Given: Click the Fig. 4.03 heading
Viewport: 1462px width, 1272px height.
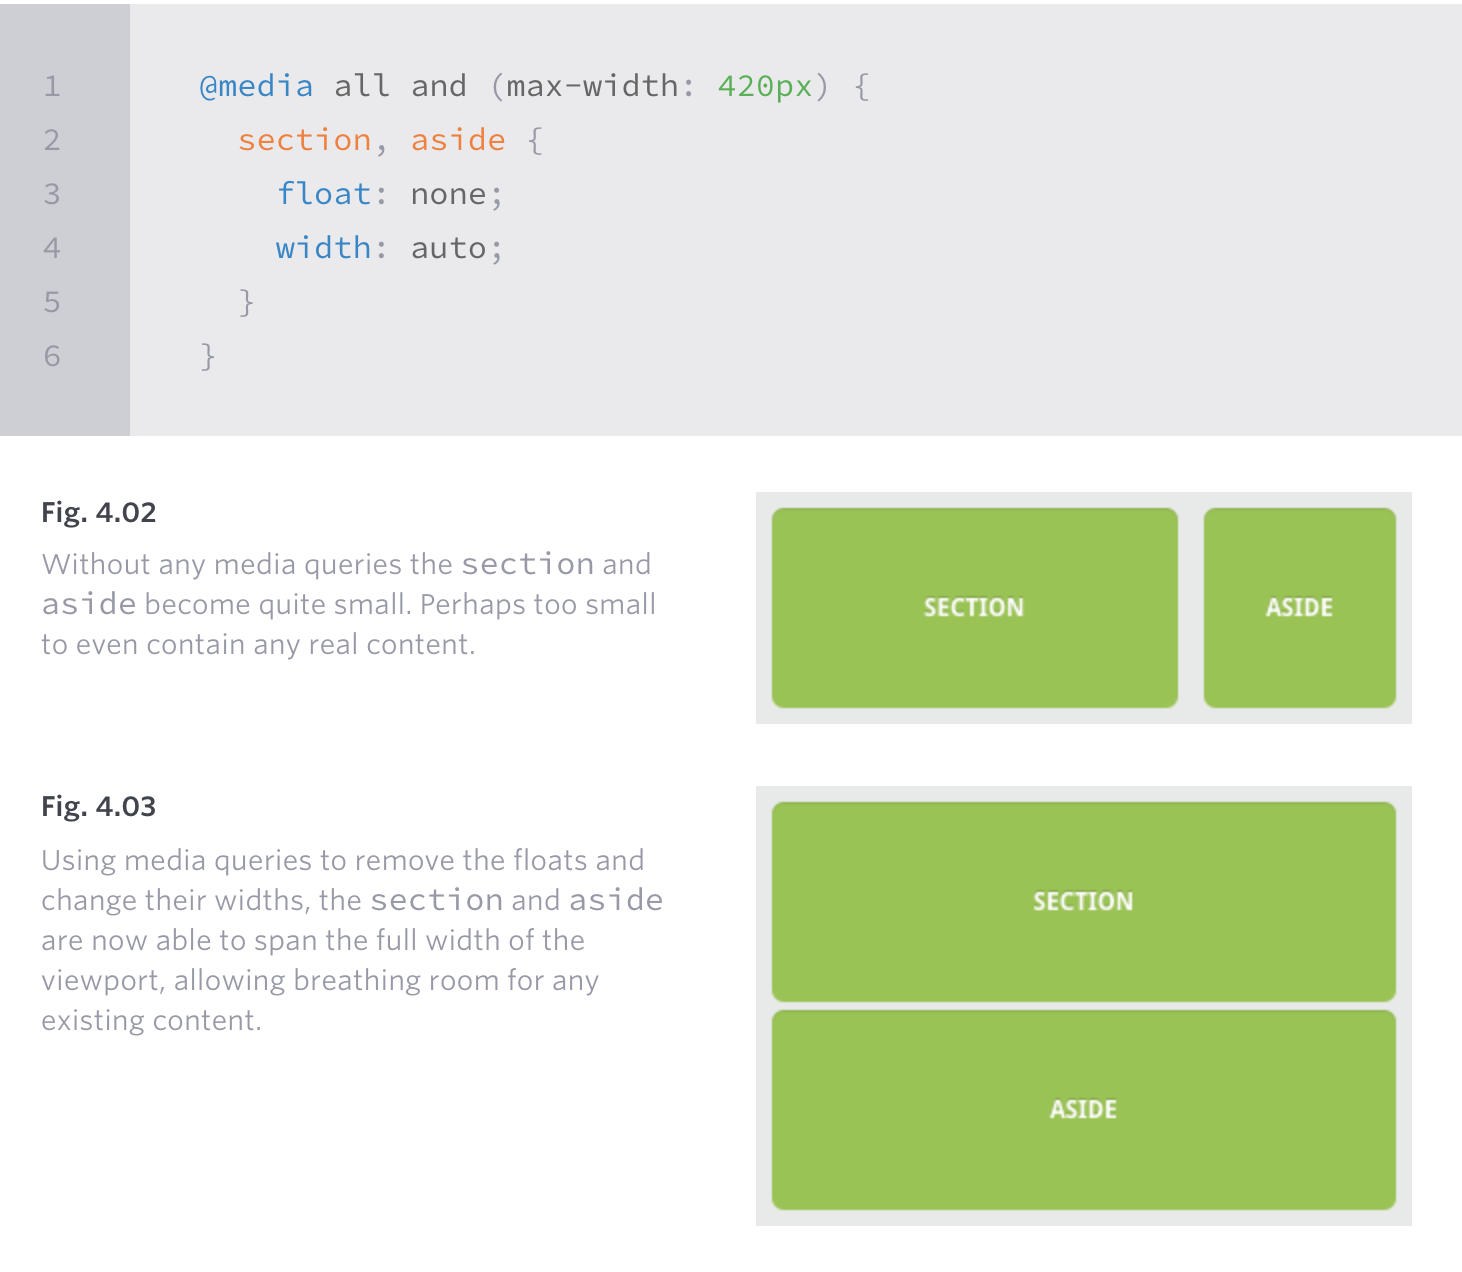Looking at the screenshot, I should point(99,807).
